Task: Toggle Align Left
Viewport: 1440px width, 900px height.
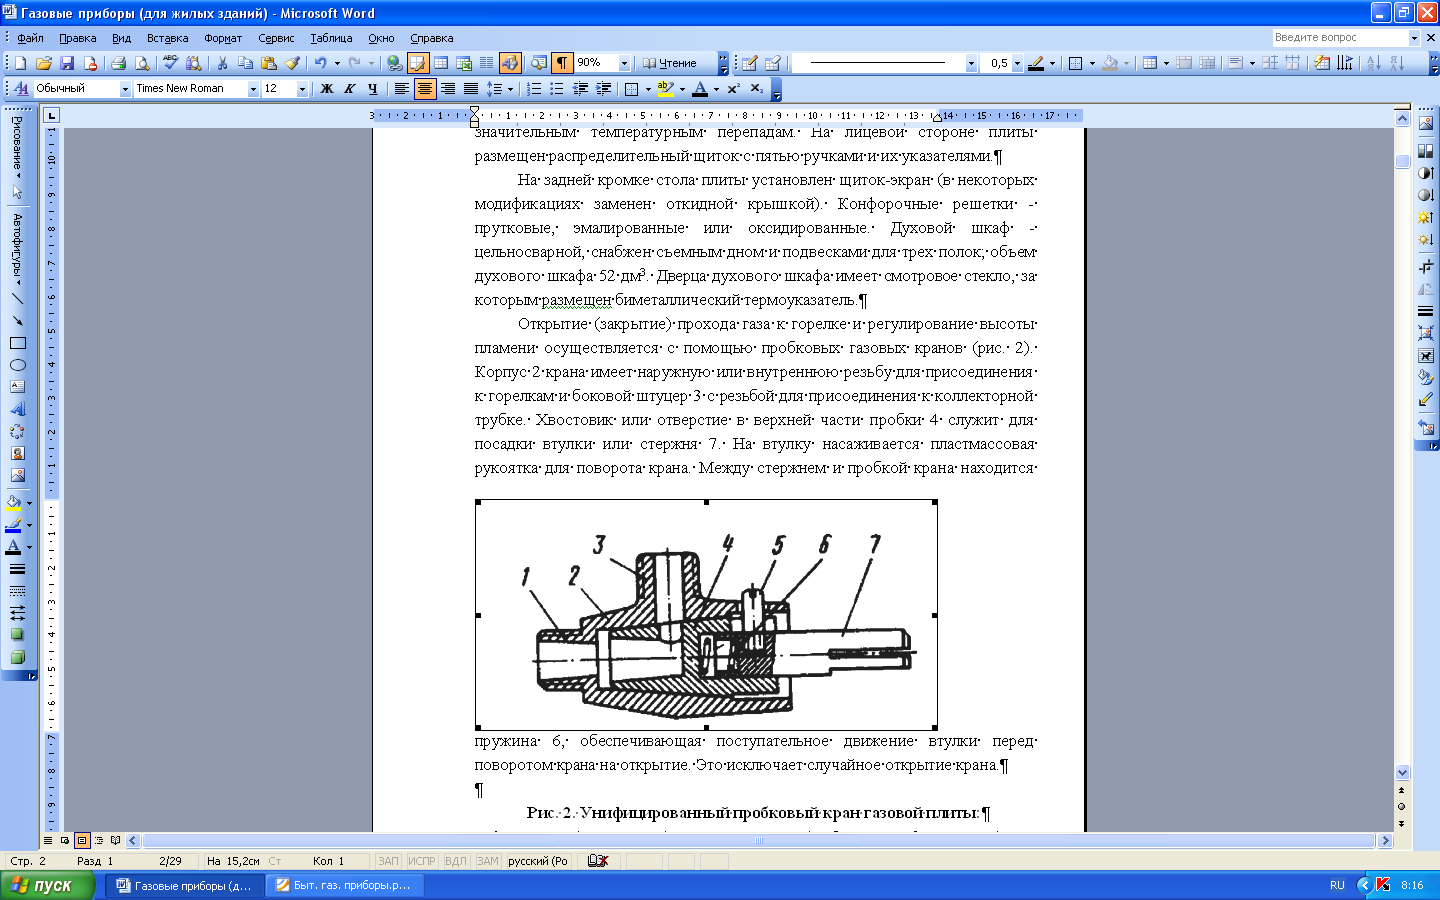Action: pos(402,89)
